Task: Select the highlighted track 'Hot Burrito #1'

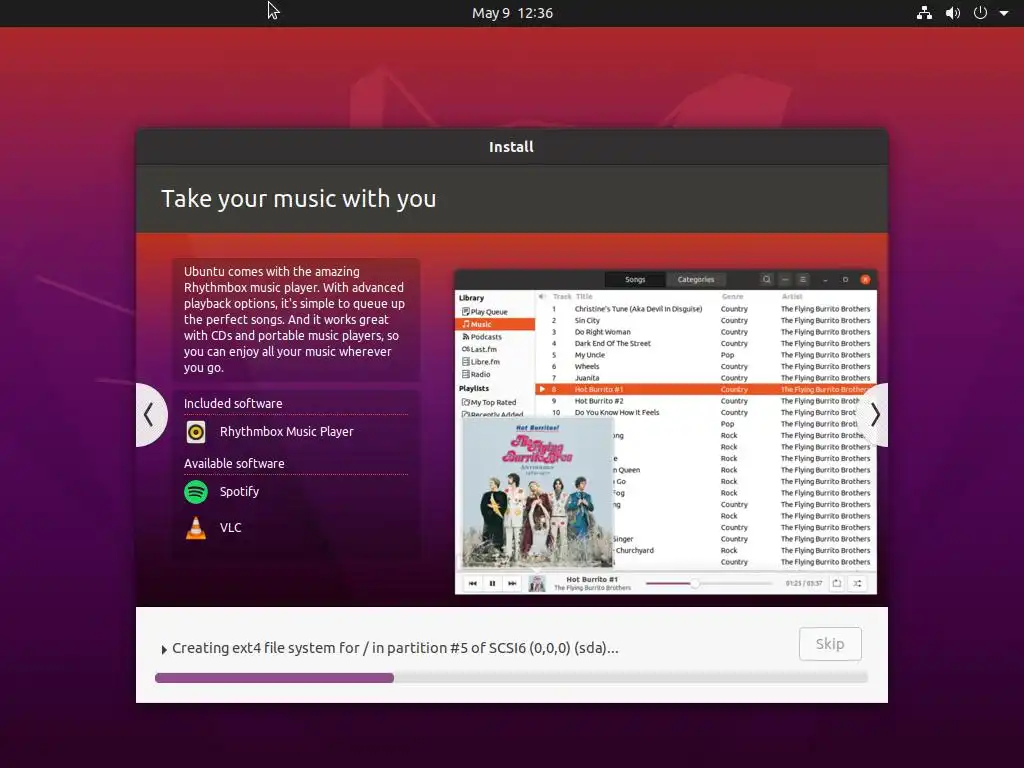Action: point(705,389)
